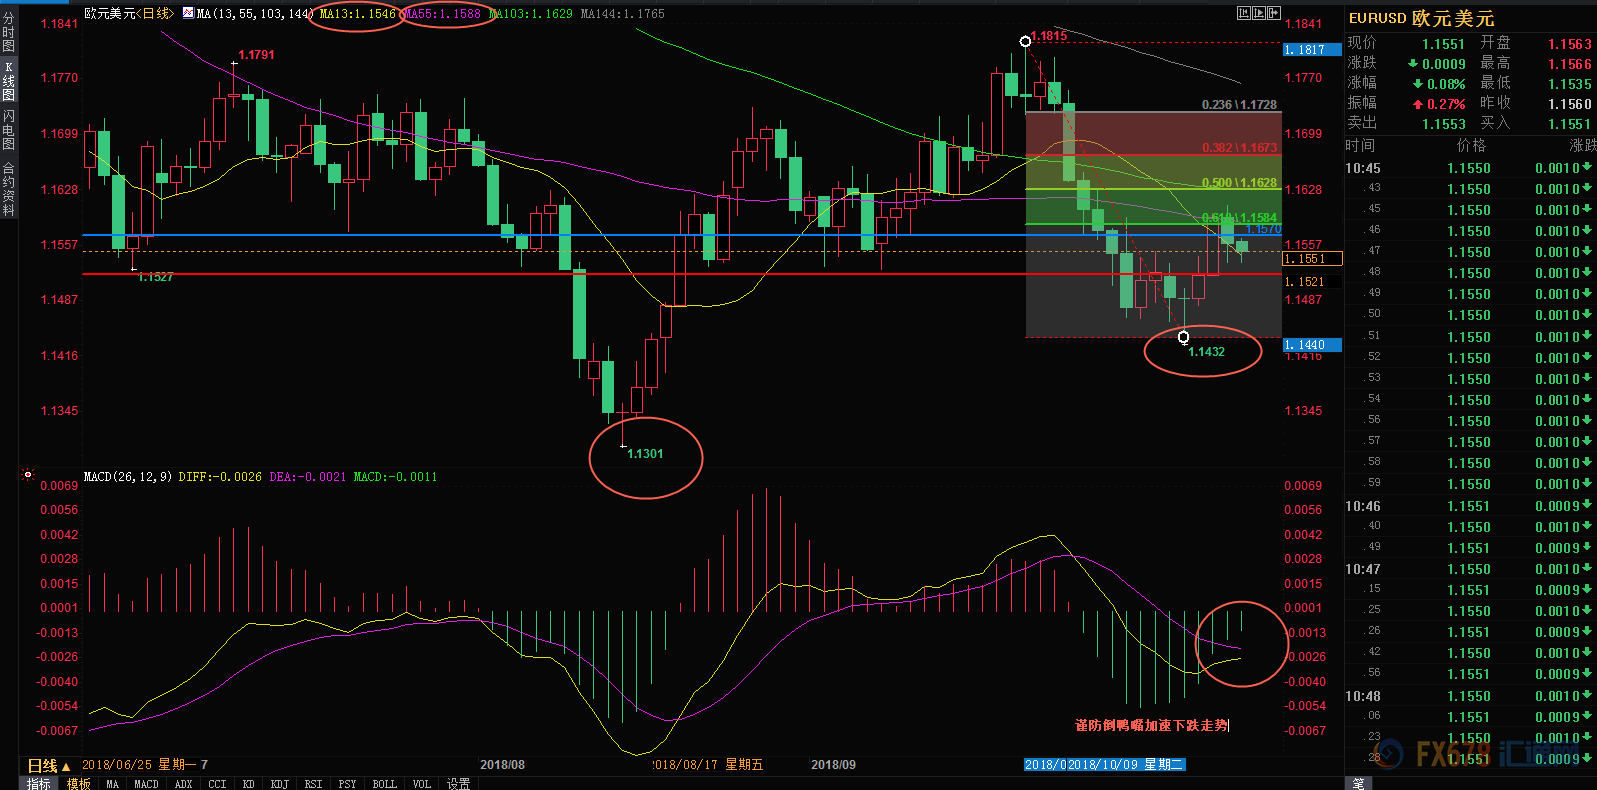Switch indicator to MA
The width and height of the screenshot is (1597, 790).
tap(113, 784)
